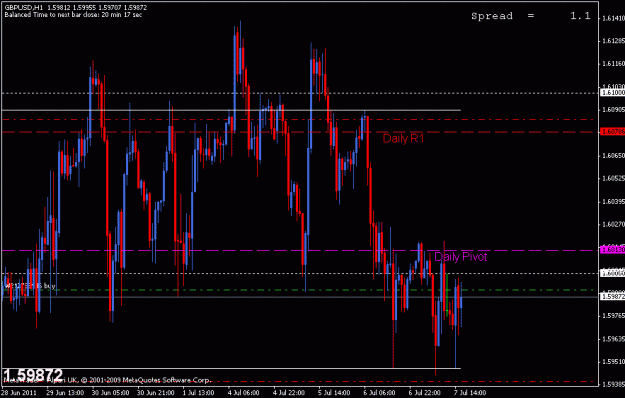Click the 1.59635 price axis label
This screenshot has width=625, height=398.
(x=613, y=339)
